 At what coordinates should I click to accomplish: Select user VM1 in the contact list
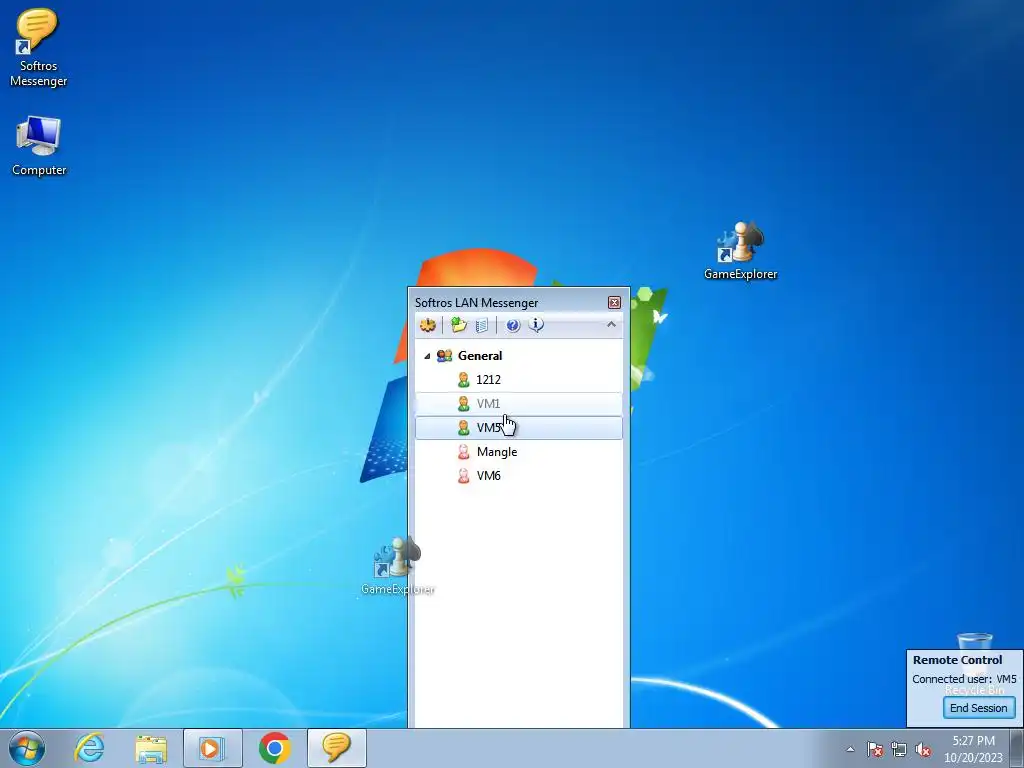(519, 404)
